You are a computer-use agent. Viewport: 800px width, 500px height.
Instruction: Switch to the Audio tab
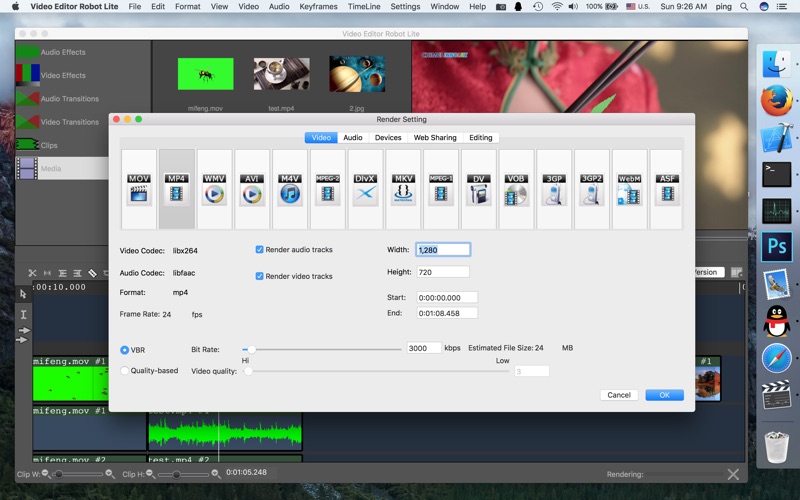coord(353,138)
